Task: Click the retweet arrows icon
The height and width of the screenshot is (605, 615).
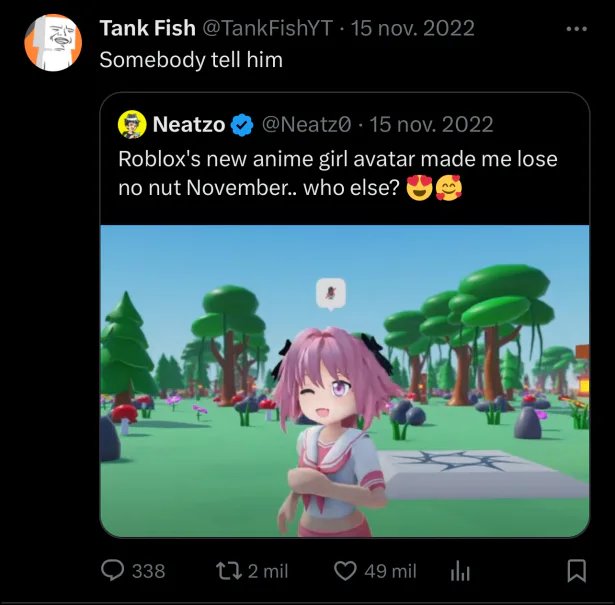Action: coord(229,570)
